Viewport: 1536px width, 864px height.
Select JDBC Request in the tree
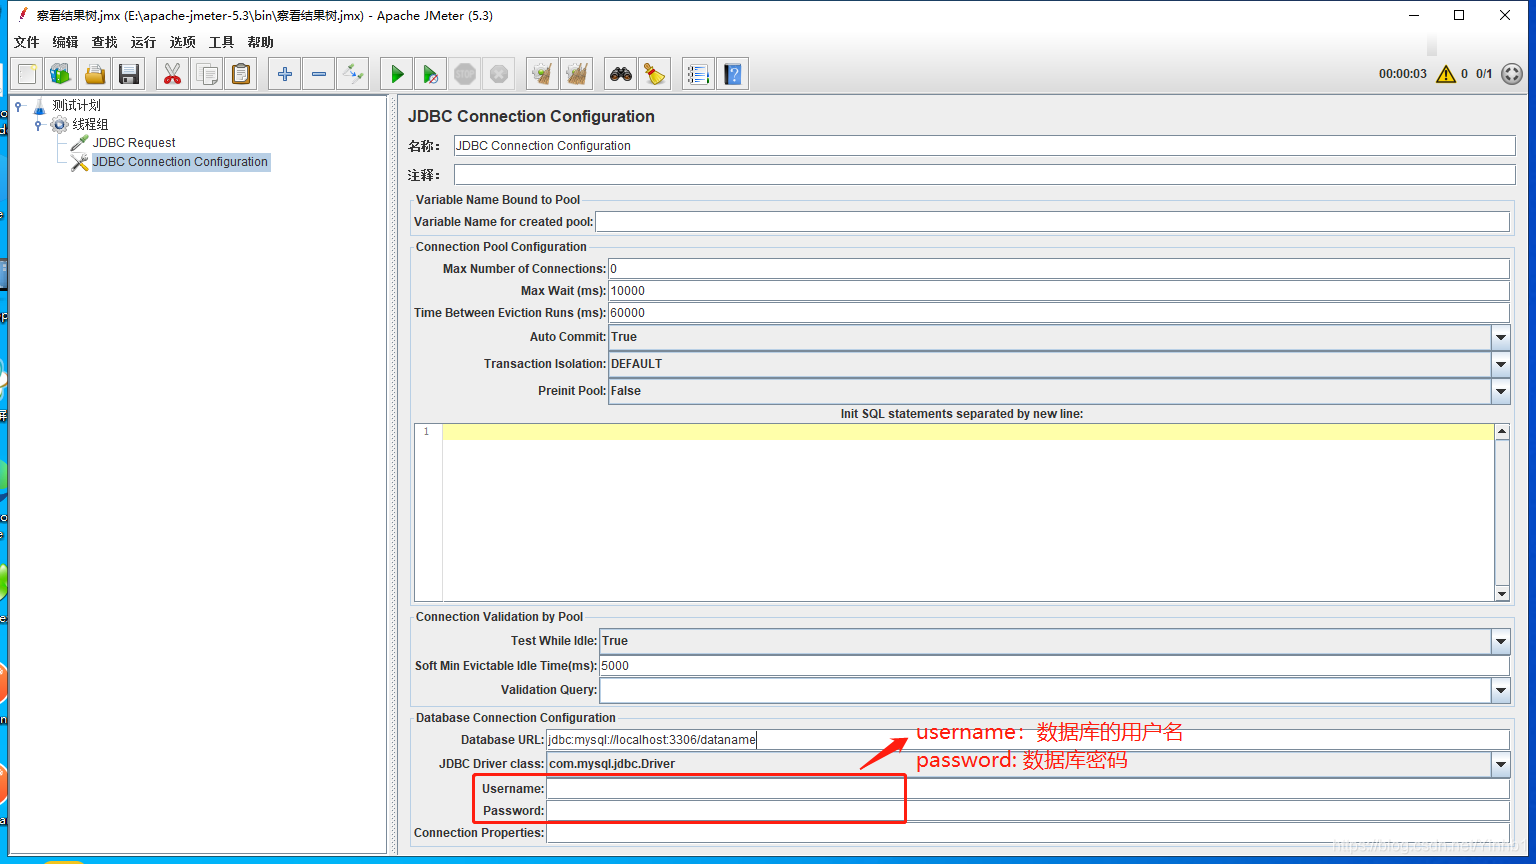pyautogui.click(x=134, y=143)
